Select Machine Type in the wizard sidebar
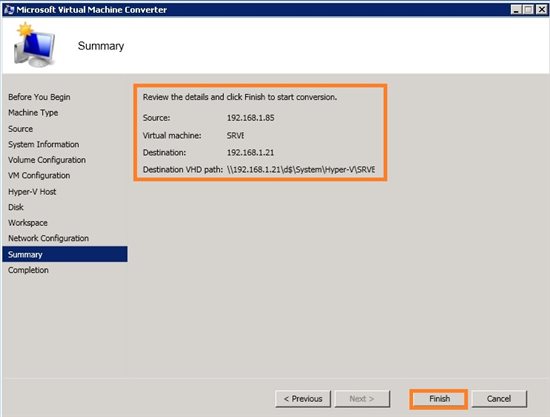 click(33, 113)
